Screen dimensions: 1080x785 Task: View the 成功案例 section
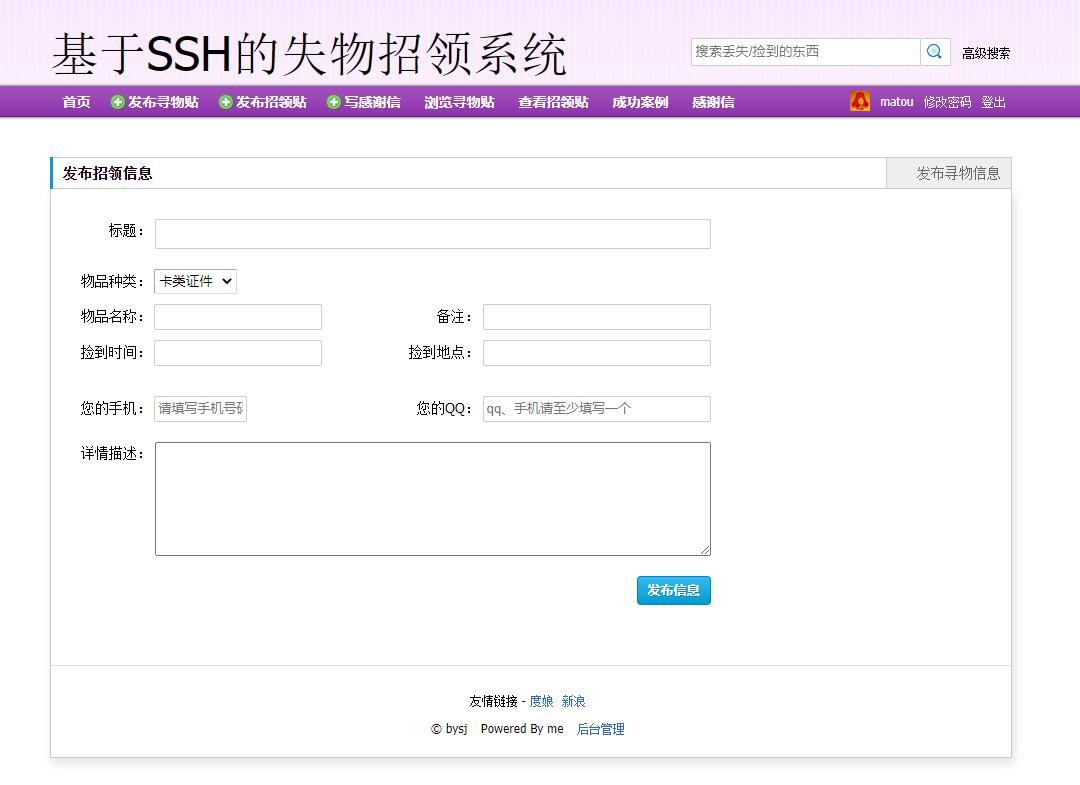click(638, 101)
